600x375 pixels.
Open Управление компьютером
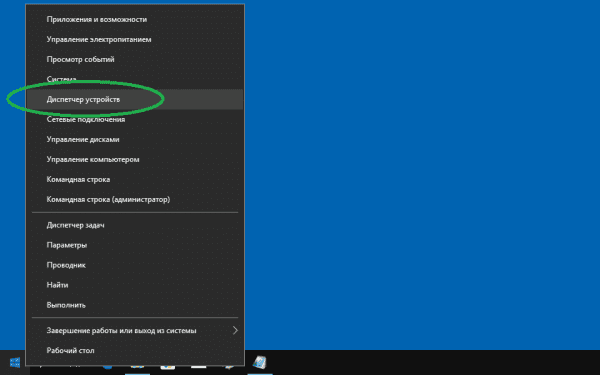(x=135, y=159)
